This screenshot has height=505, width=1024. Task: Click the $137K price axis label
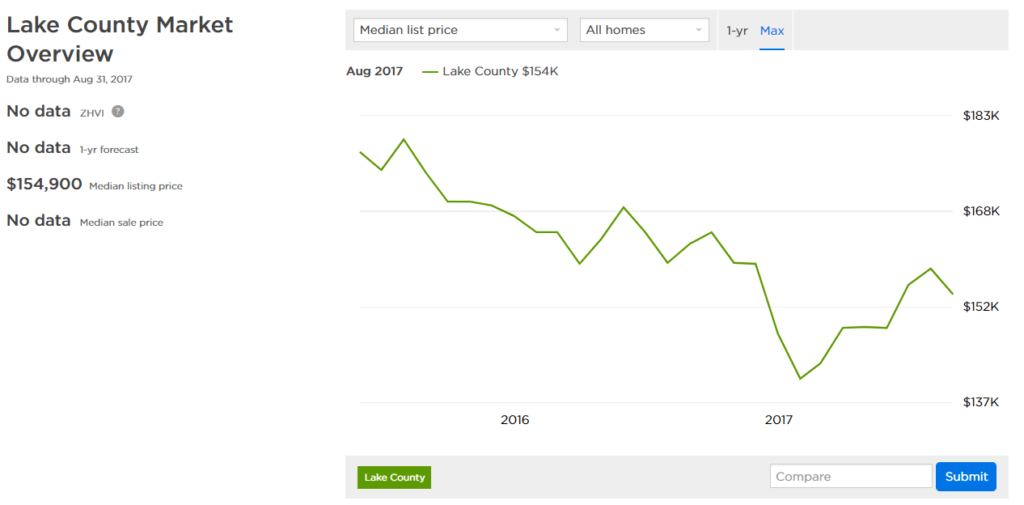tap(981, 402)
